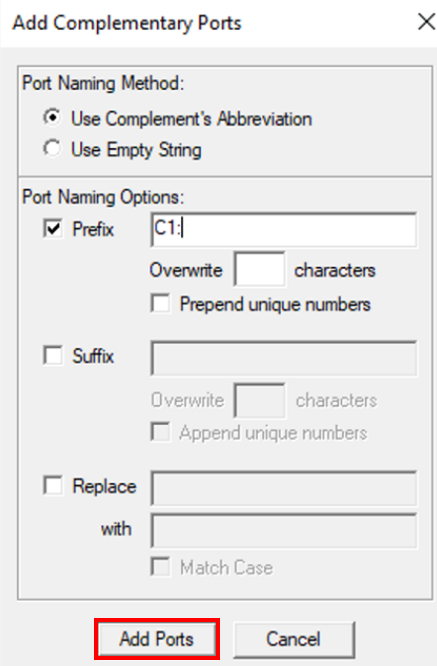Click the Add Ports button
437x666 pixels.
tap(157, 639)
